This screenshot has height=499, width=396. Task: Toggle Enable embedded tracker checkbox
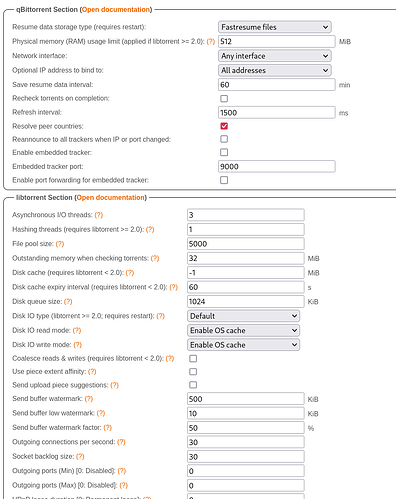click(224, 152)
